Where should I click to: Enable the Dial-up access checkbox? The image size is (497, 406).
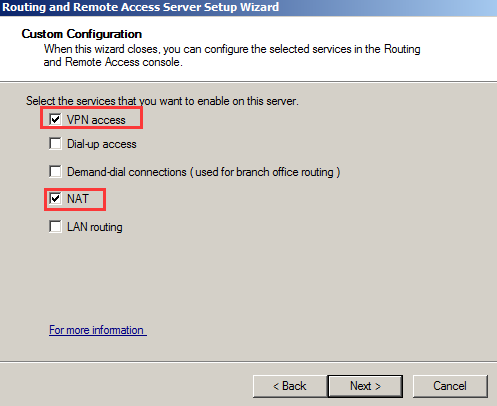55,144
